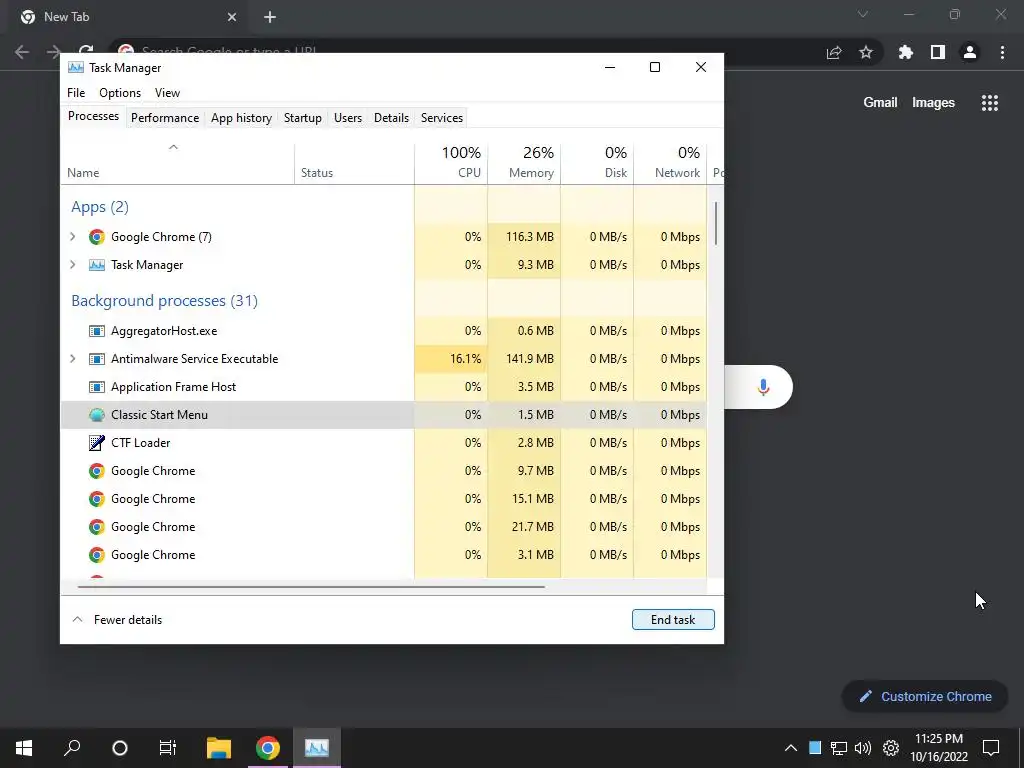Click the Google Chrome (7) app icon
1024x768 pixels.
(97, 237)
